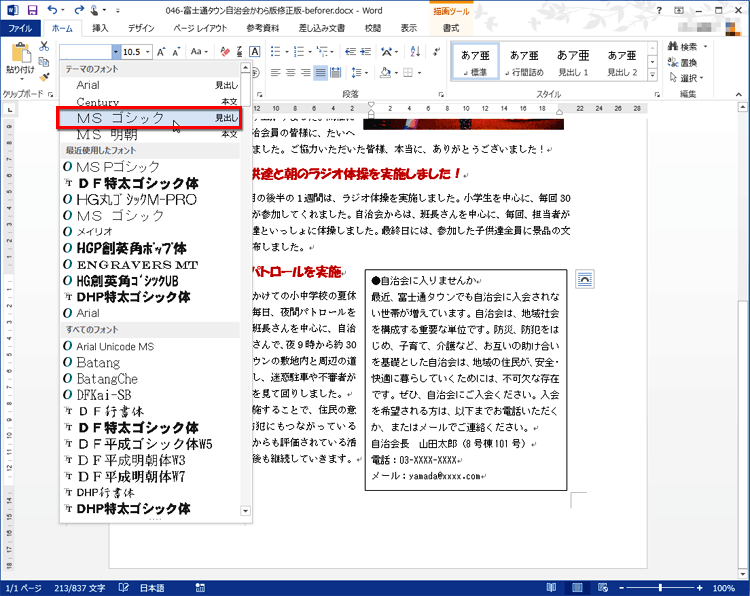The width and height of the screenshot is (750, 596).
Task: Select the MS ゴシック heading theme font
Action: 149,118
